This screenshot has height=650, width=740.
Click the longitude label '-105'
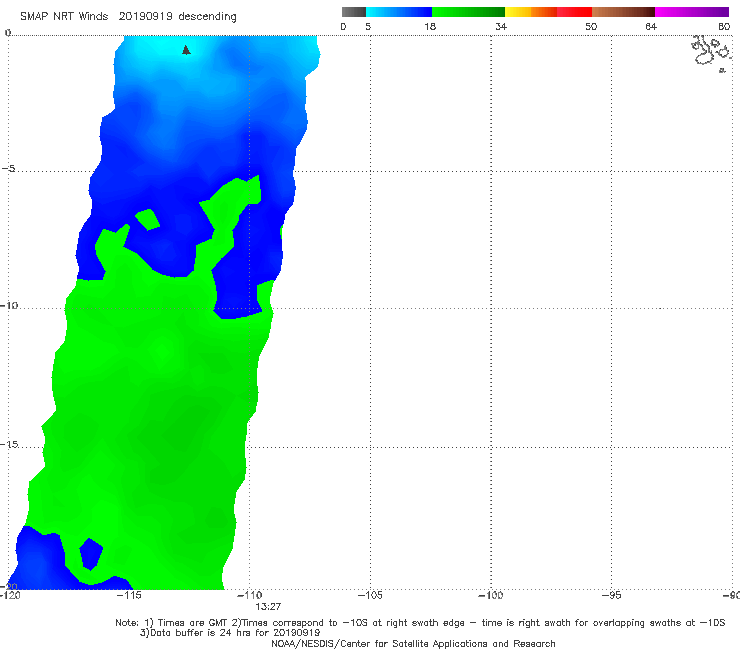[x=370, y=595]
